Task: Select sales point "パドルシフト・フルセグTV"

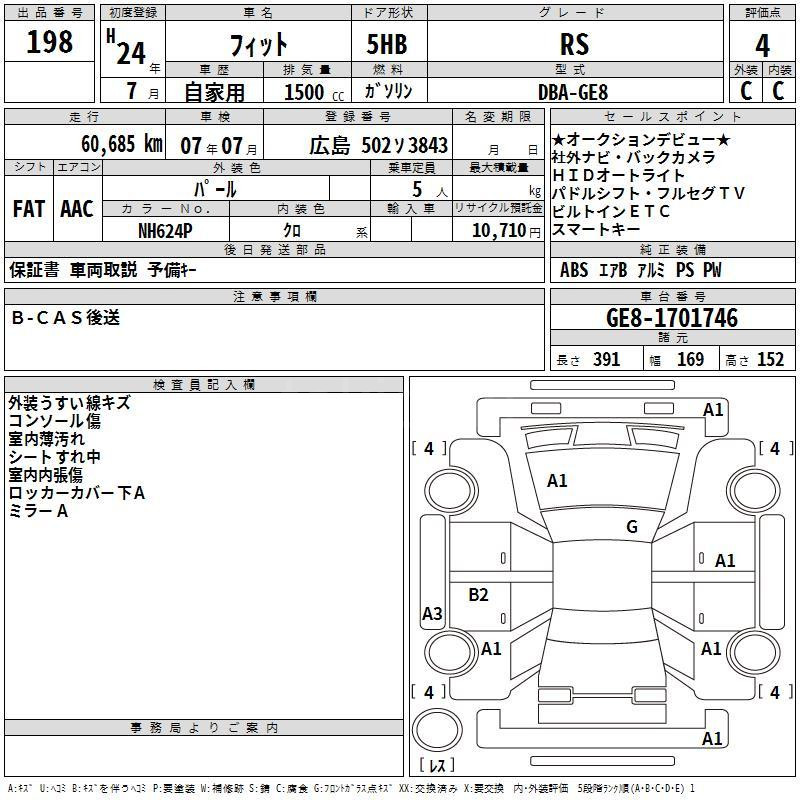Action: click(648, 193)
